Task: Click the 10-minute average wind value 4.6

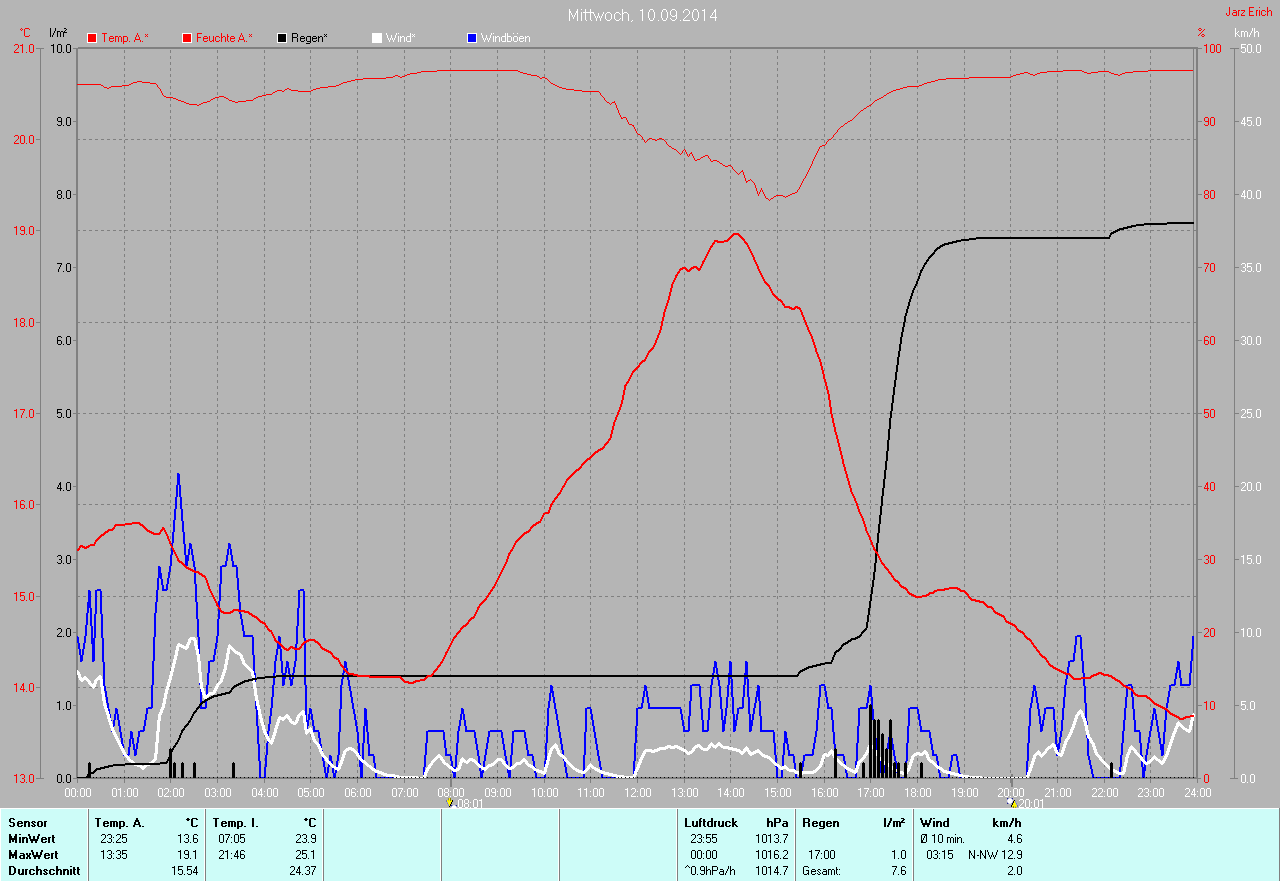Action: 1014,839
